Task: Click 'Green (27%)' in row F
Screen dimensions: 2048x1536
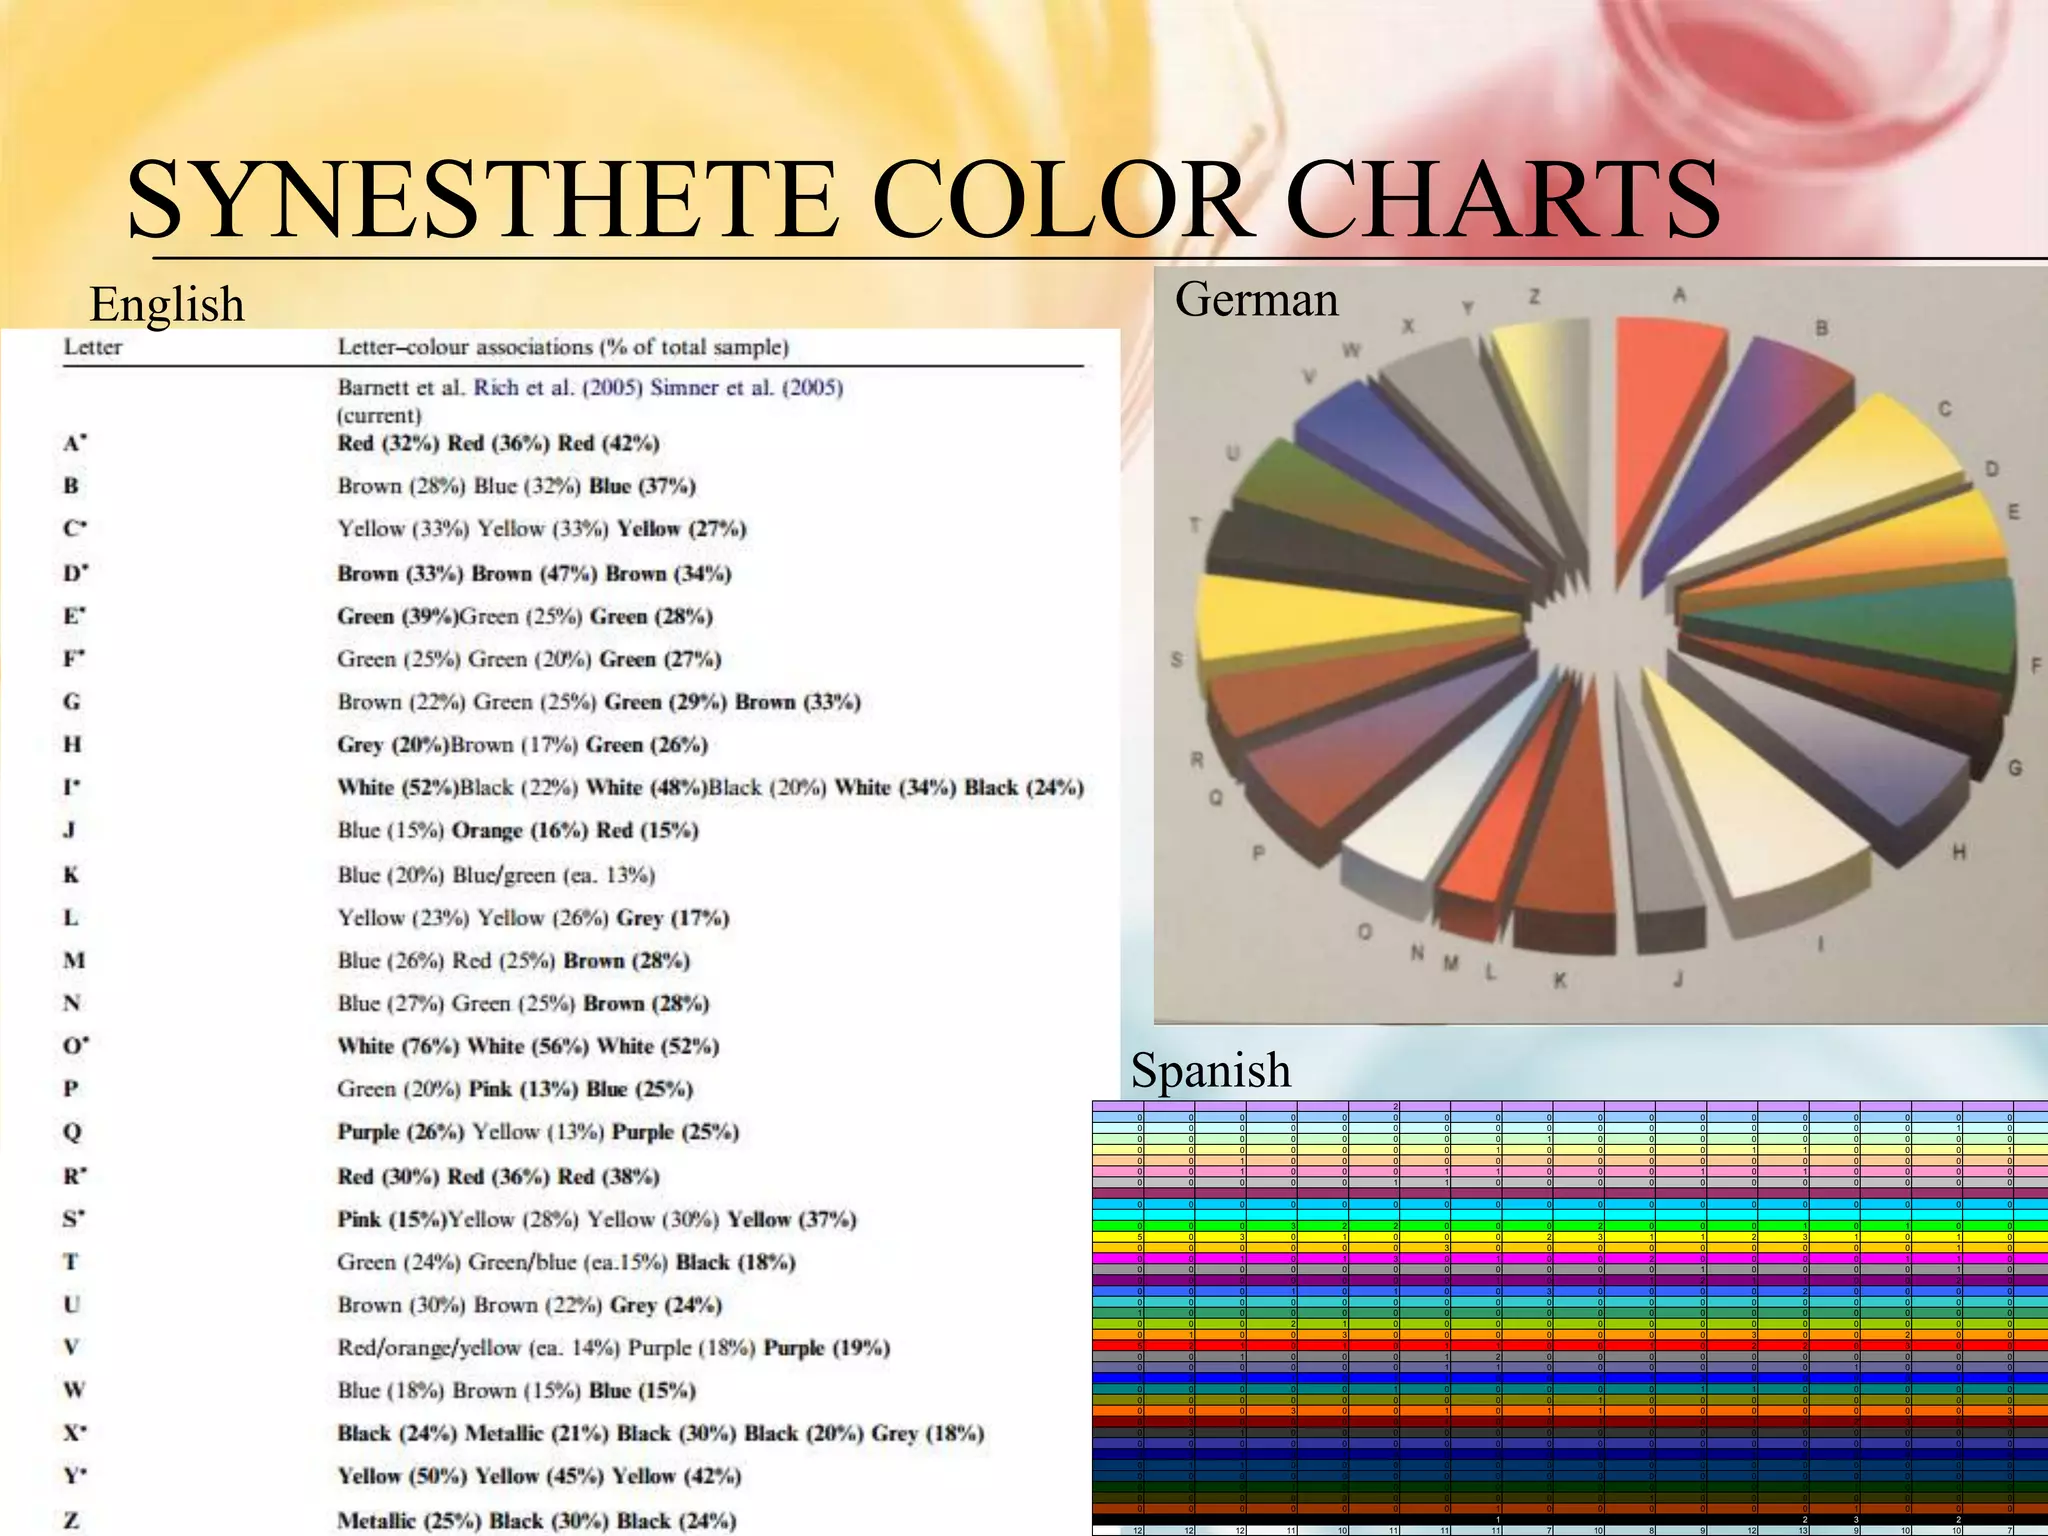Action: [x=660, y=659]
